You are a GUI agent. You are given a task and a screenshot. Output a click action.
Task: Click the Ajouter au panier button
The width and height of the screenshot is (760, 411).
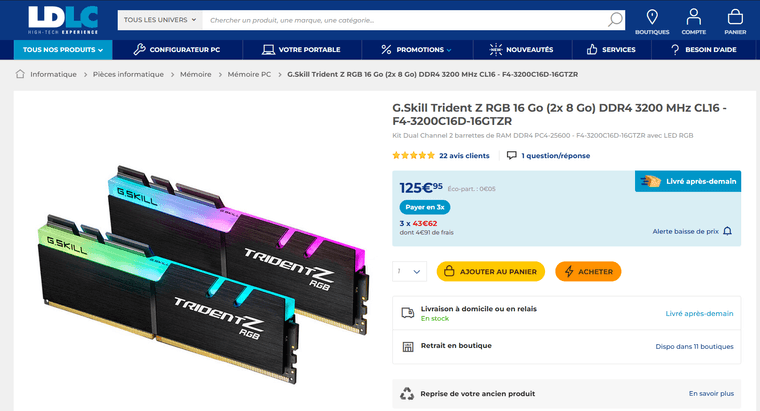click(491, 271)
